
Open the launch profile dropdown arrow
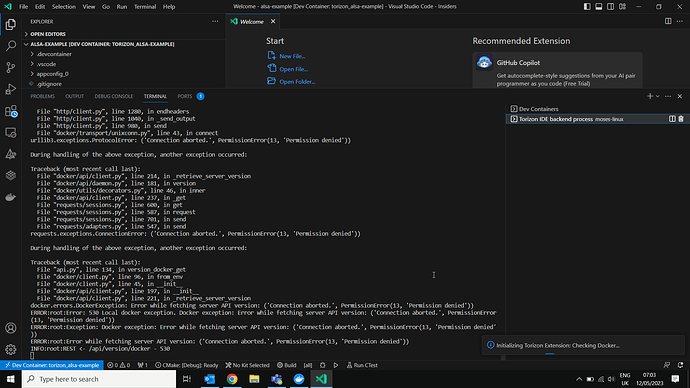(658, 96)
